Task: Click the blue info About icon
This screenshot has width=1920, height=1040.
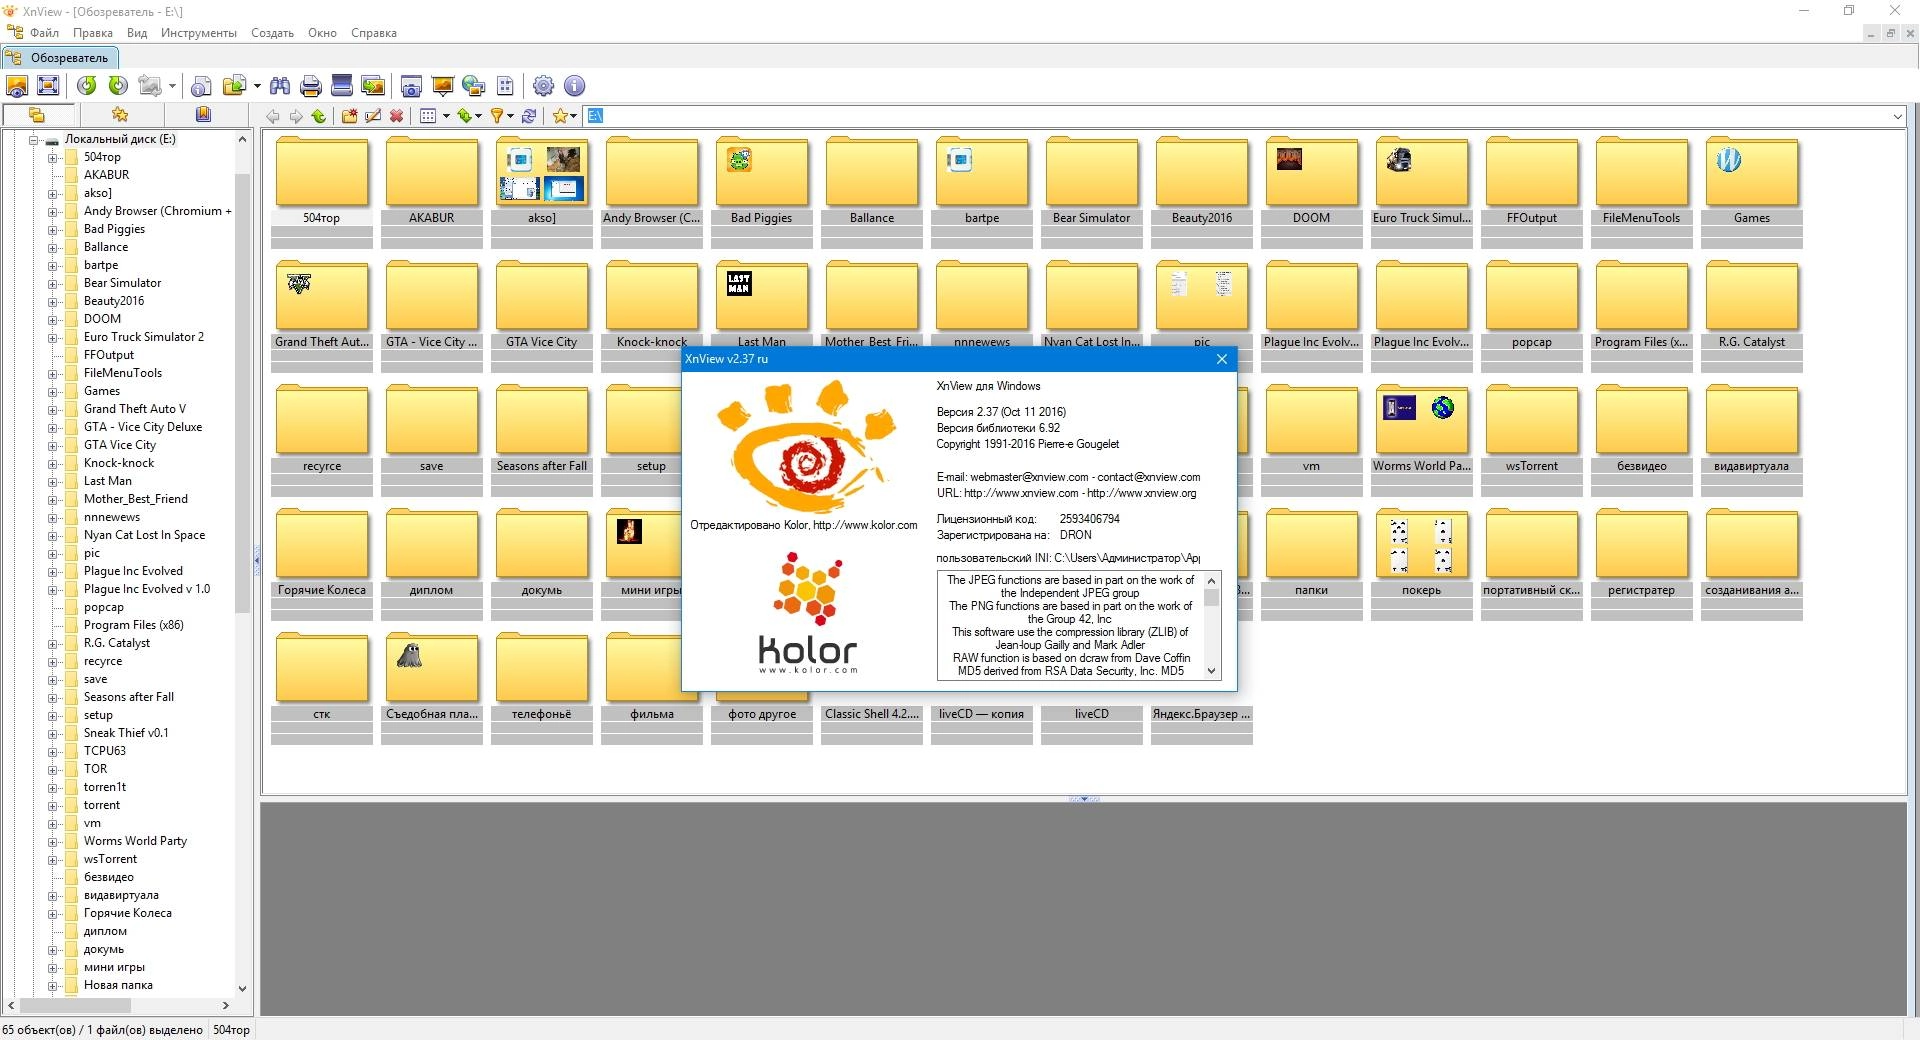Action: pyautogui.click(x=575, y=86)
